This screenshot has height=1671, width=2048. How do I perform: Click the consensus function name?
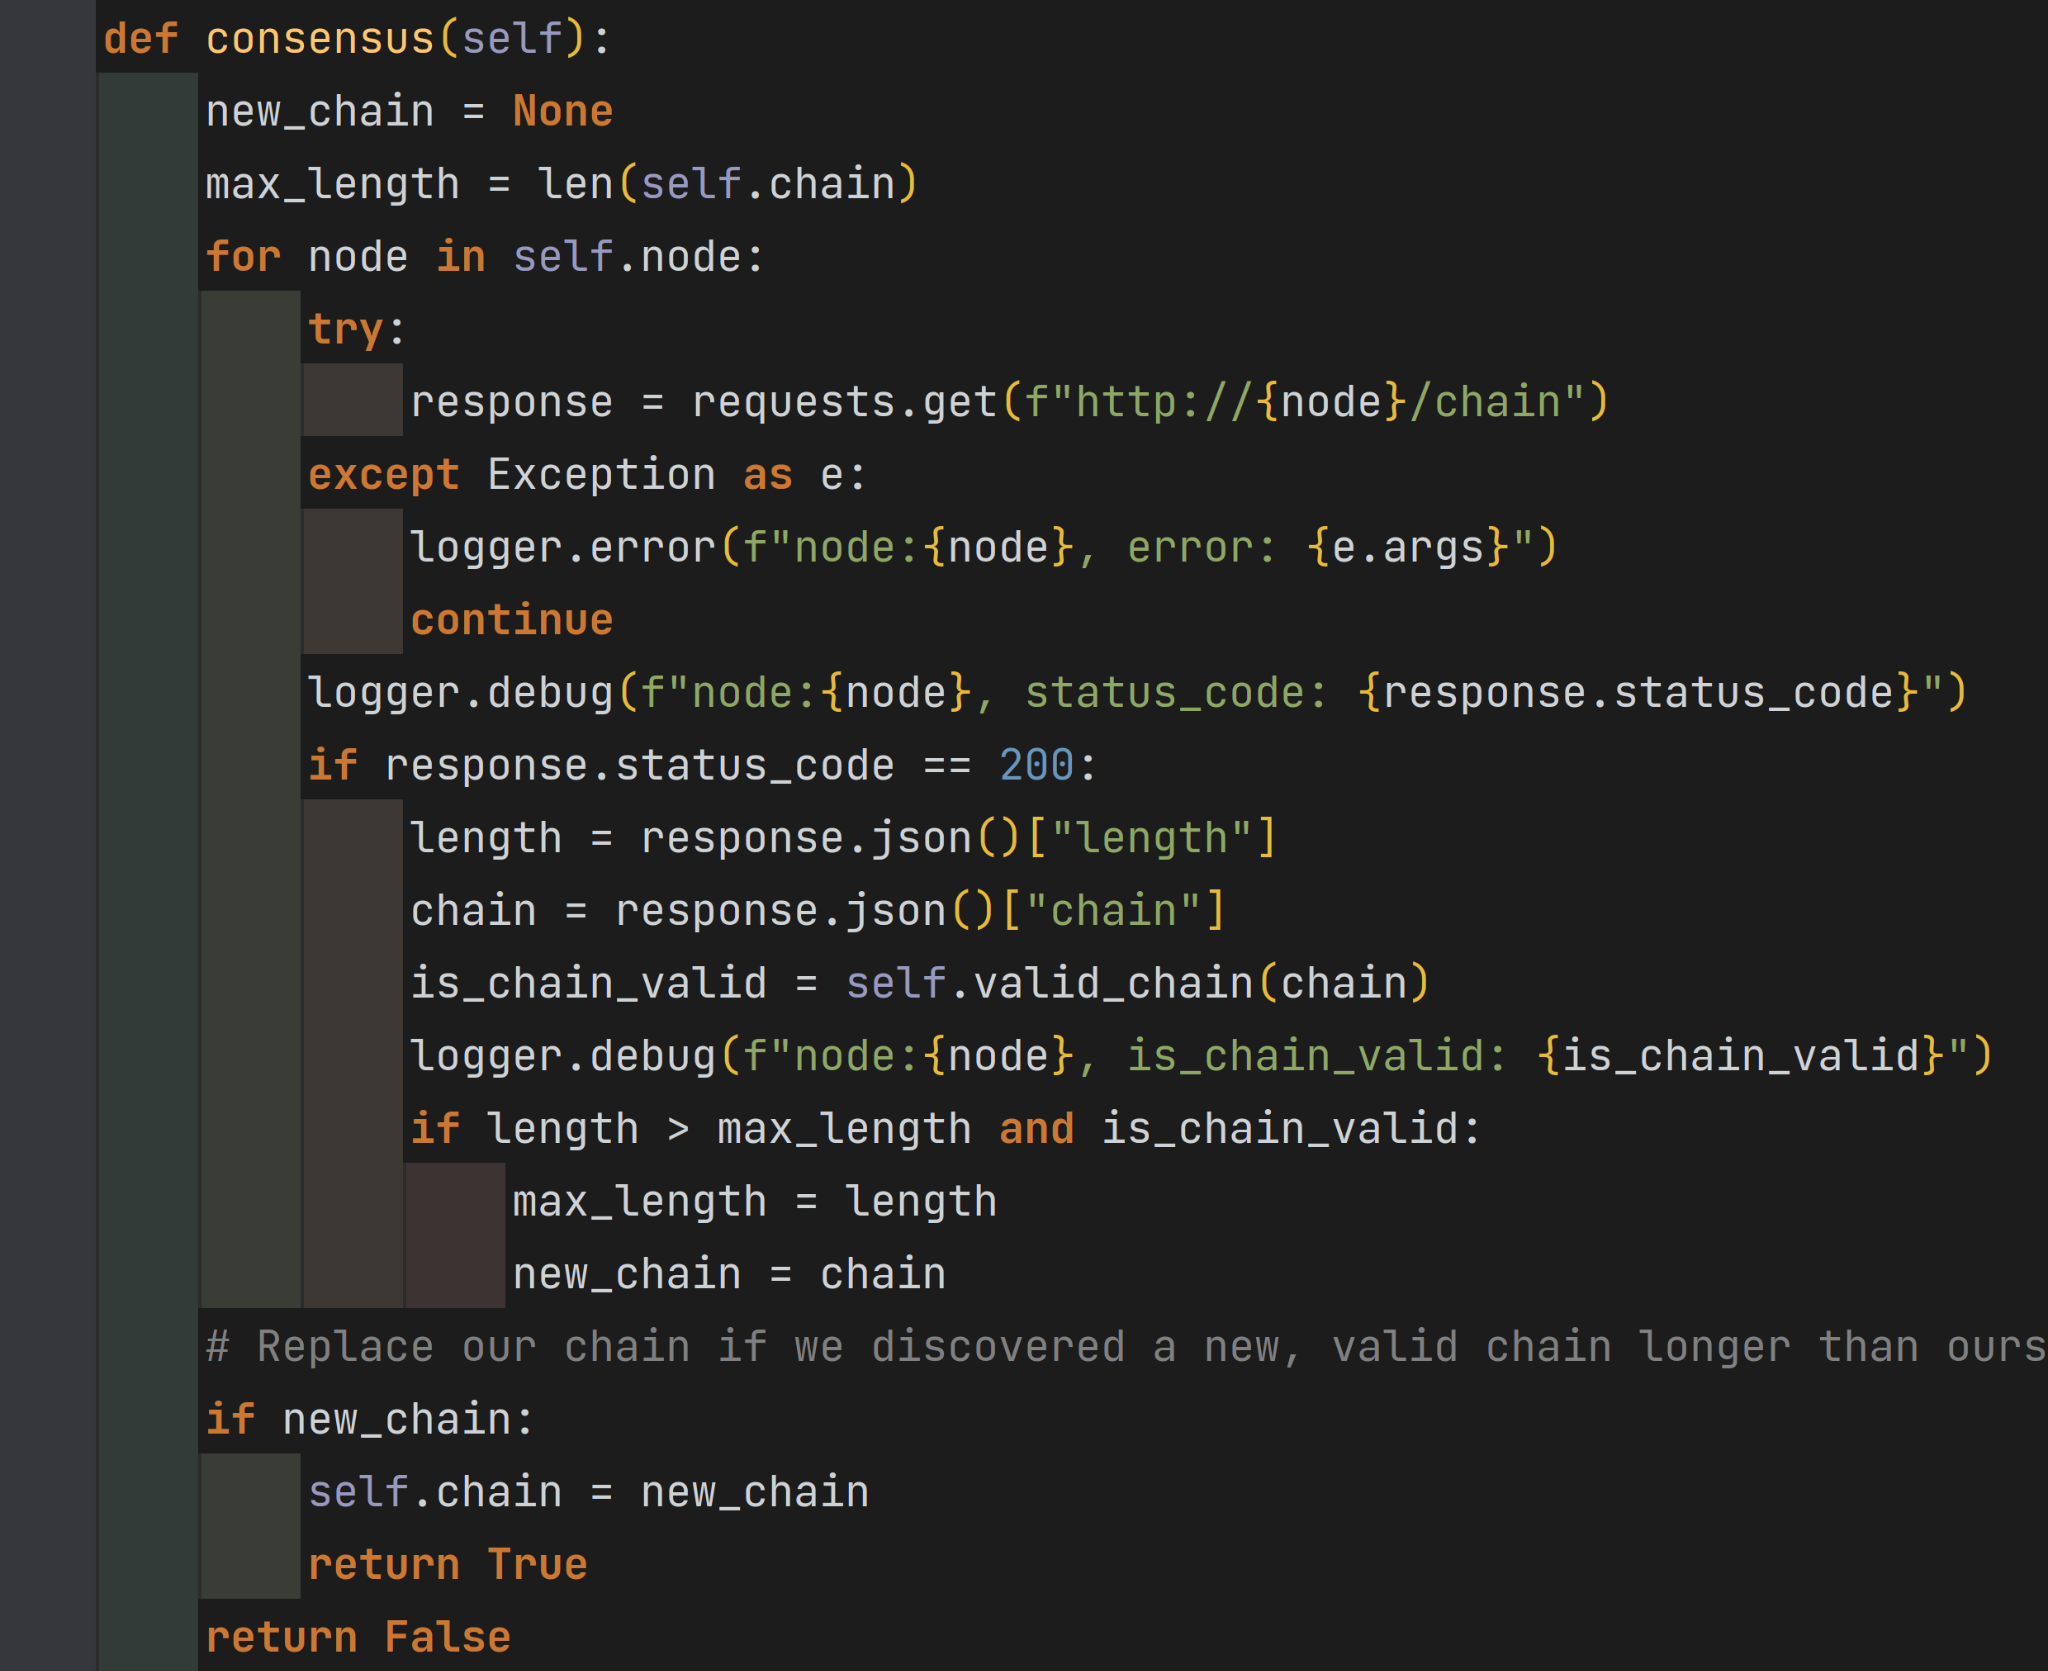point(319,39)
